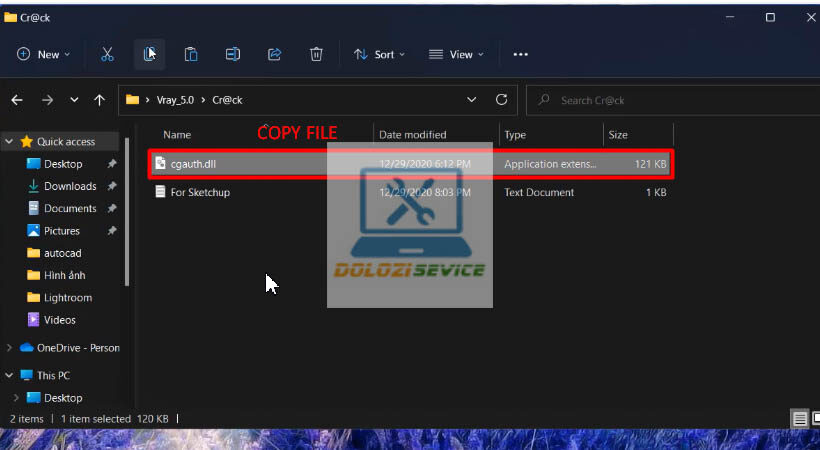This screenshot has height=450, width=820.
Task: Click the Cut scissors icon
Action: coord(107,54)
